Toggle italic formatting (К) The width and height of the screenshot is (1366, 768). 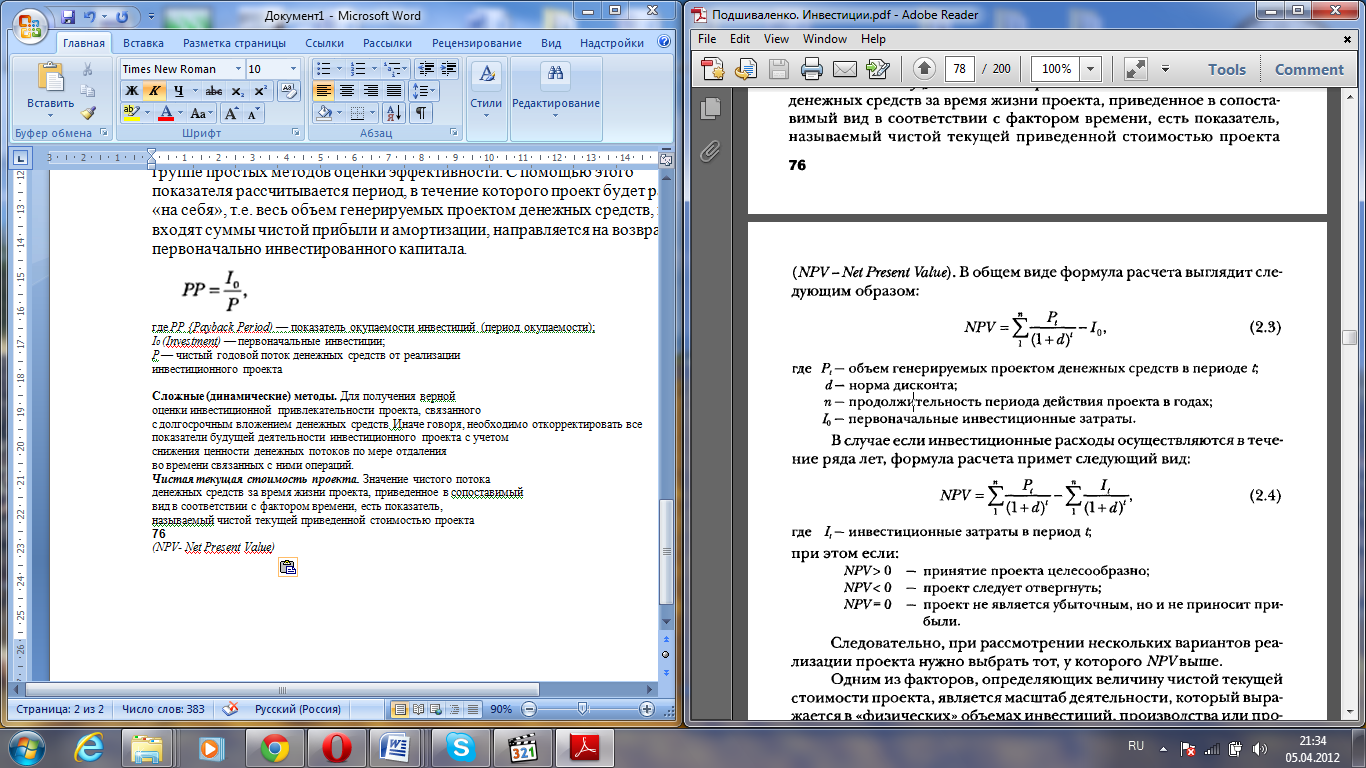154,91
